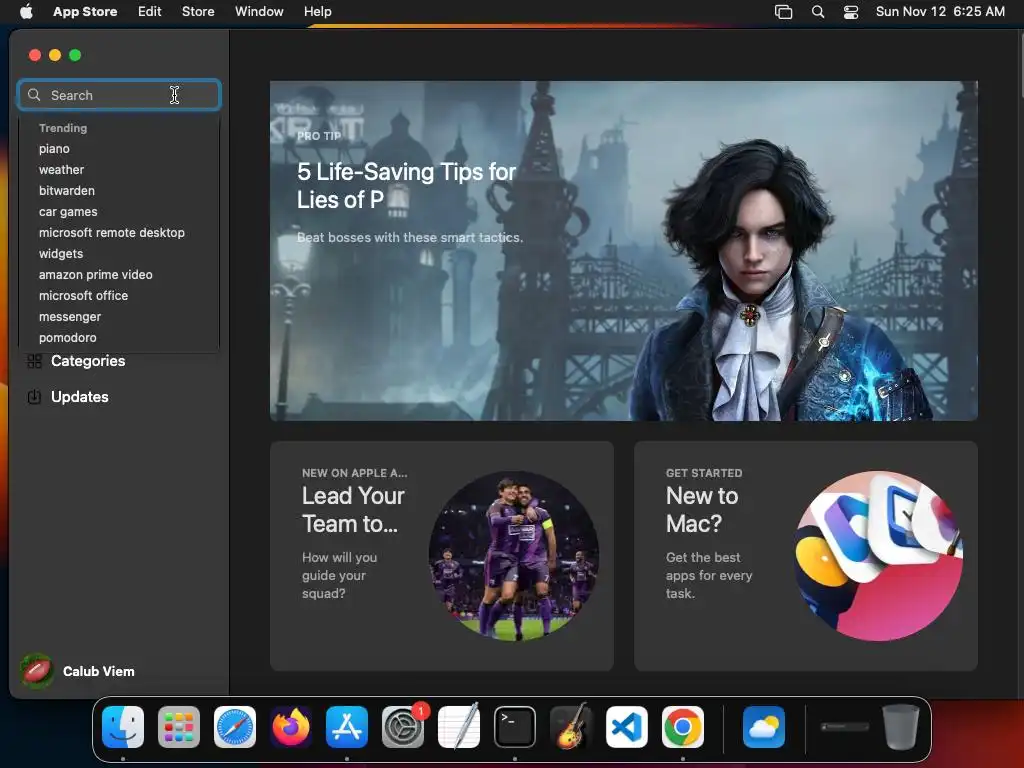
Task: Click the Categories grid icon
Action: [35, 361]
